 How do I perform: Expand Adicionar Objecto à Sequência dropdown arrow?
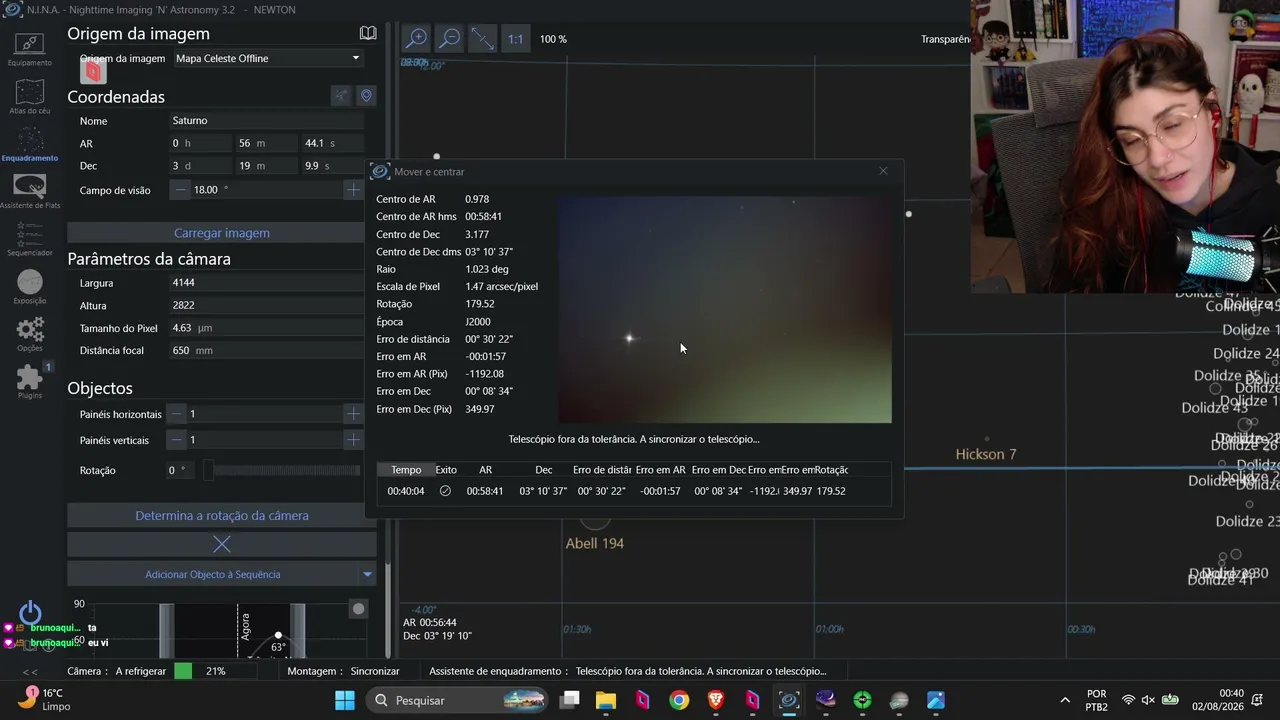point(367,574)
